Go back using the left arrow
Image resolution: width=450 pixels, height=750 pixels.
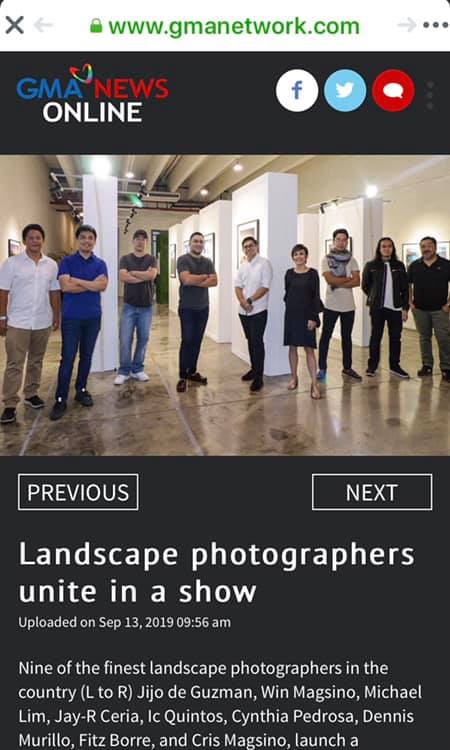point(44,25)
